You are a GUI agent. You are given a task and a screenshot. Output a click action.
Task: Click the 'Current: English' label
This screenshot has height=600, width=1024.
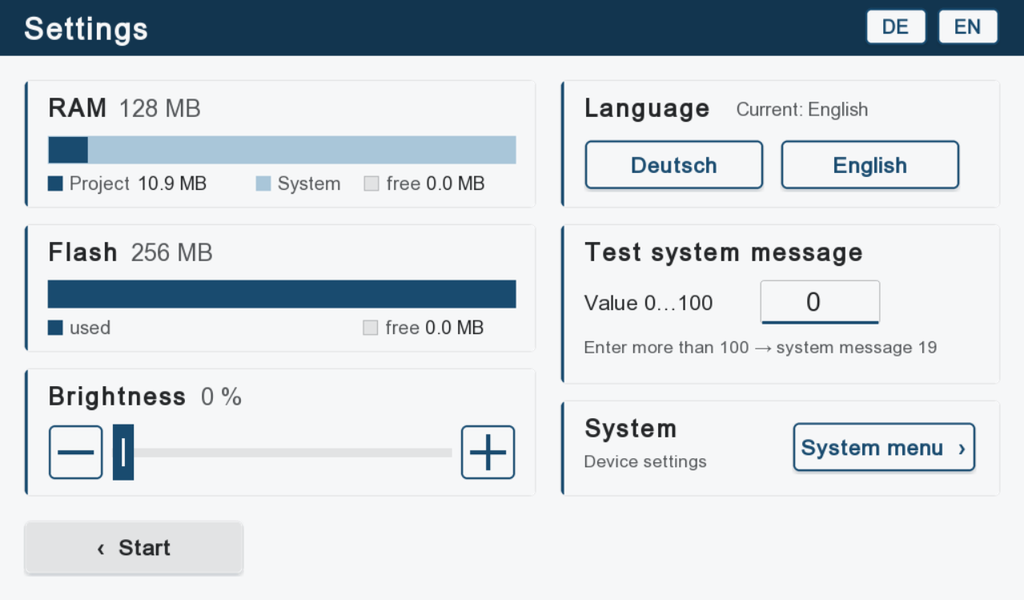[802, 109]
